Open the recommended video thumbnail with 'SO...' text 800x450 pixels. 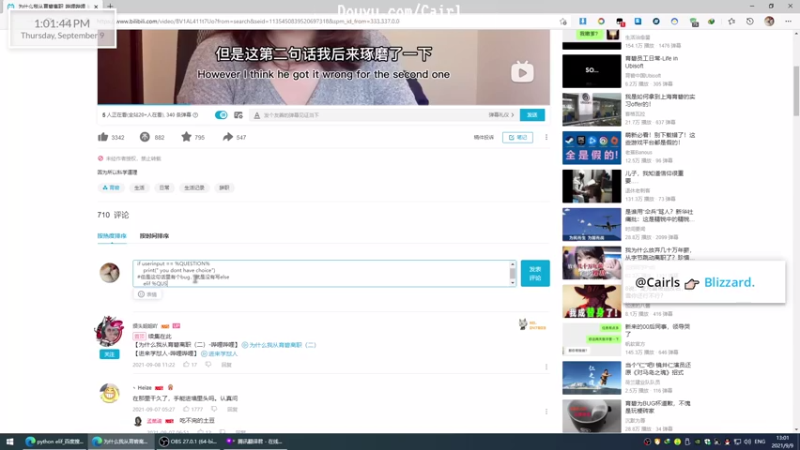(591, 71)
